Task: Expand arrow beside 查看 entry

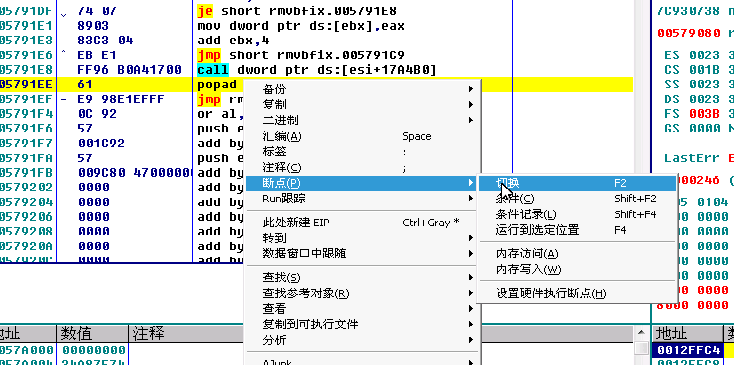Action: pyautogui.click(x=470, y=309)
